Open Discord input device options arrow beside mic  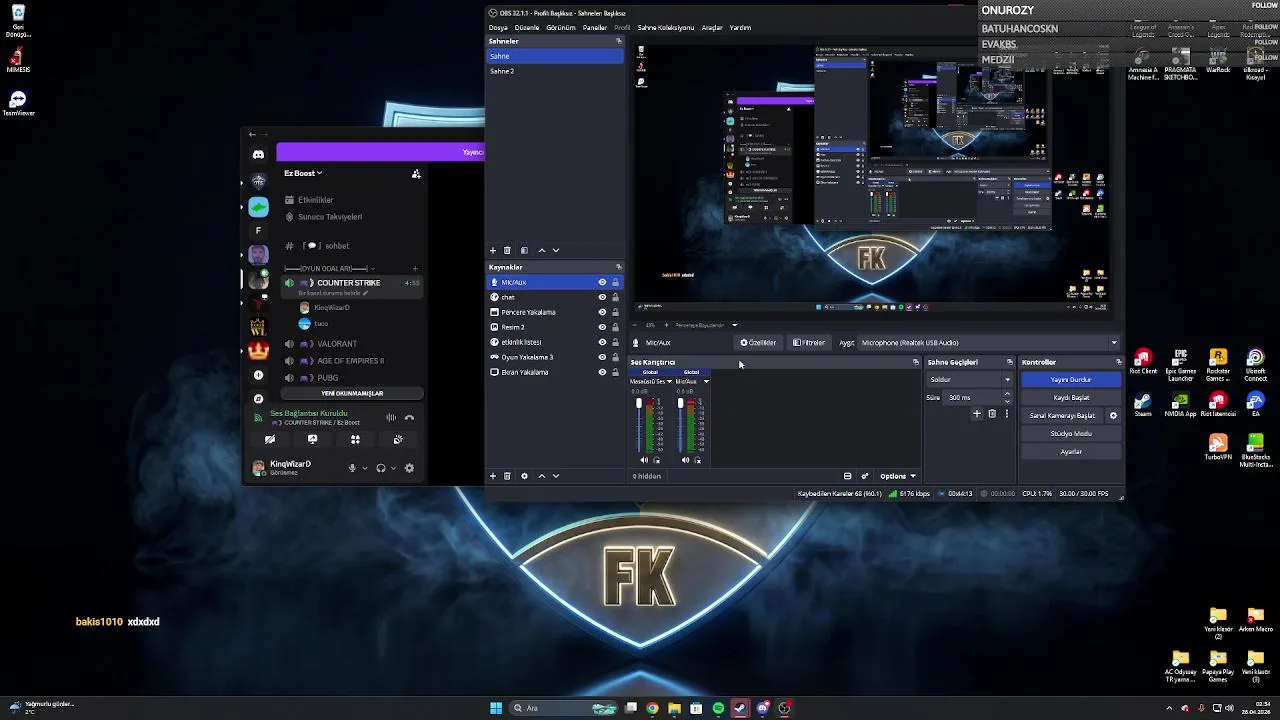(x=364, y=468)
